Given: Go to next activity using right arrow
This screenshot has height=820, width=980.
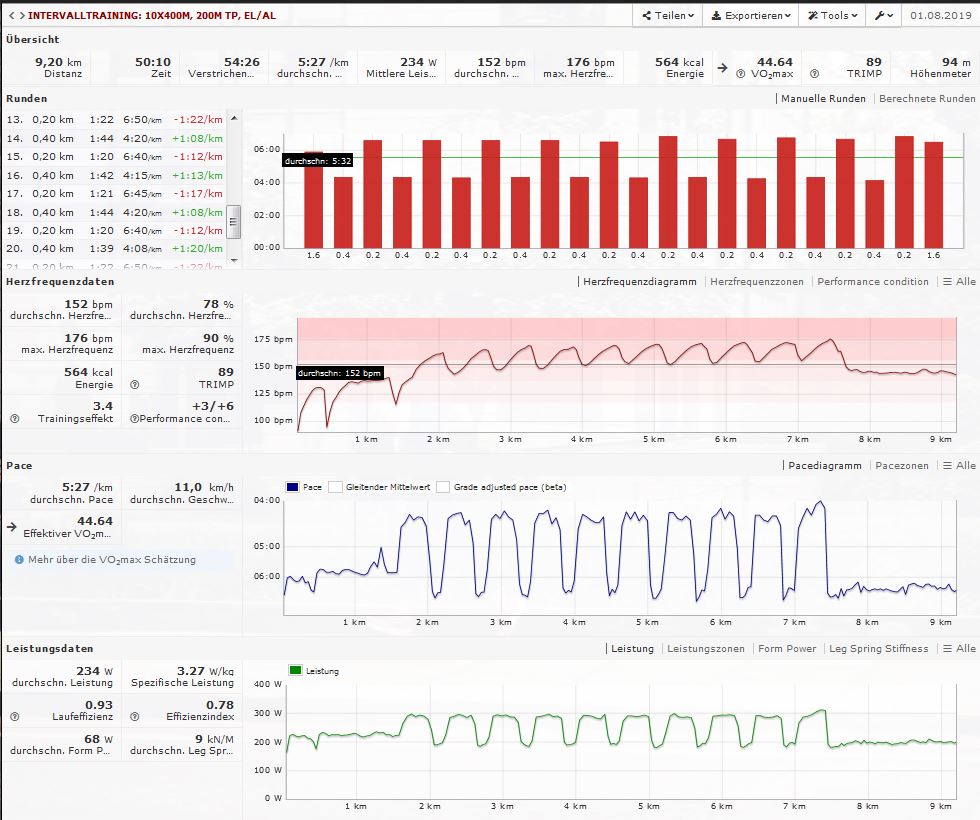Looking at the screenshot, I should tap(20, 16).
